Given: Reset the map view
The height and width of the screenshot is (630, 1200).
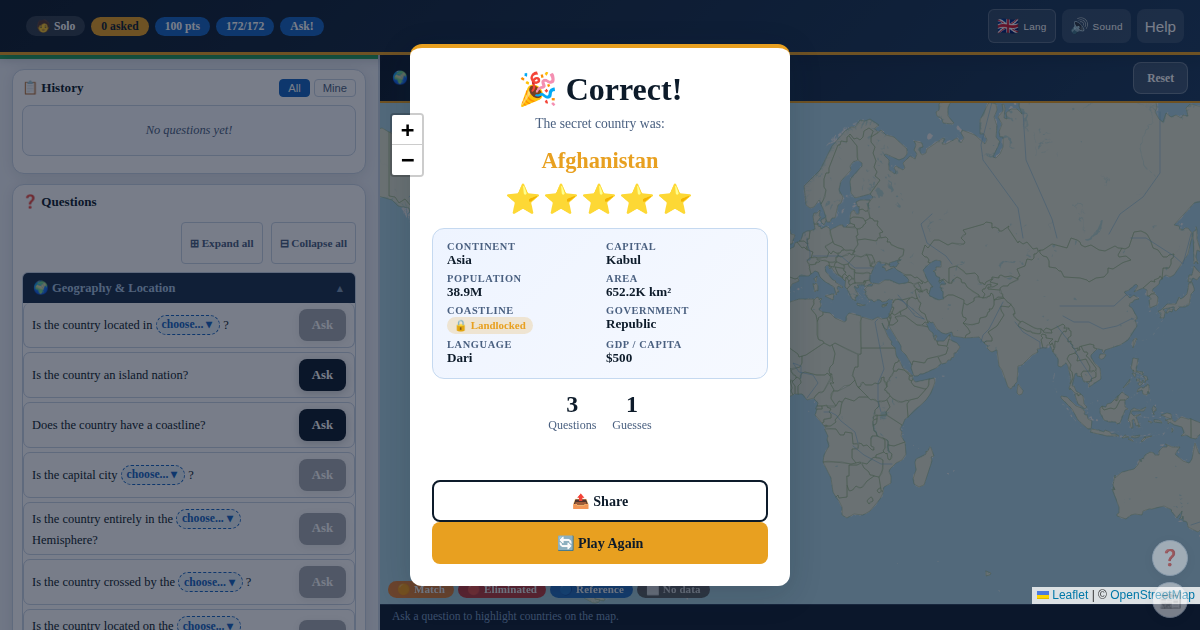Looking at the screenshot, I should tap(1160, 78).
